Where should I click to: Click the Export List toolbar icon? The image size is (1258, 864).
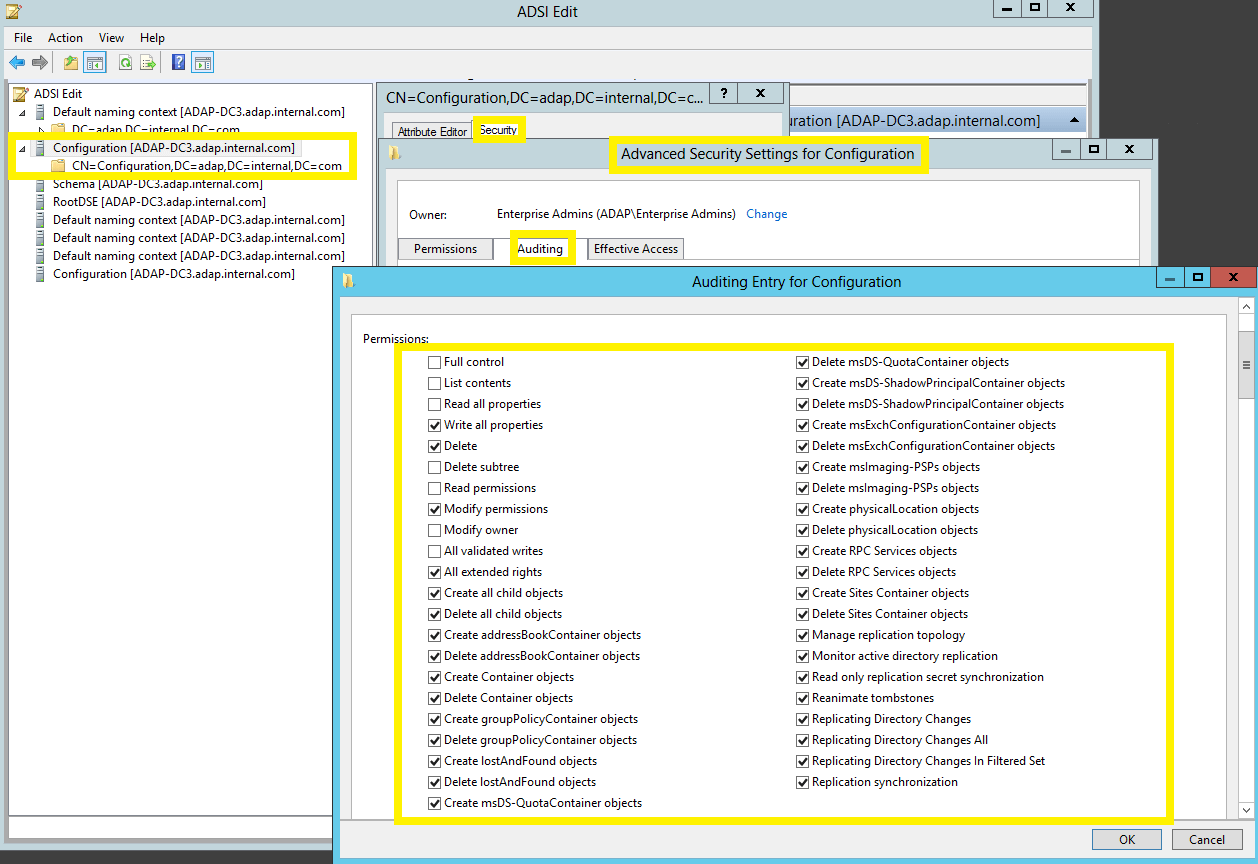click(147, 62)
